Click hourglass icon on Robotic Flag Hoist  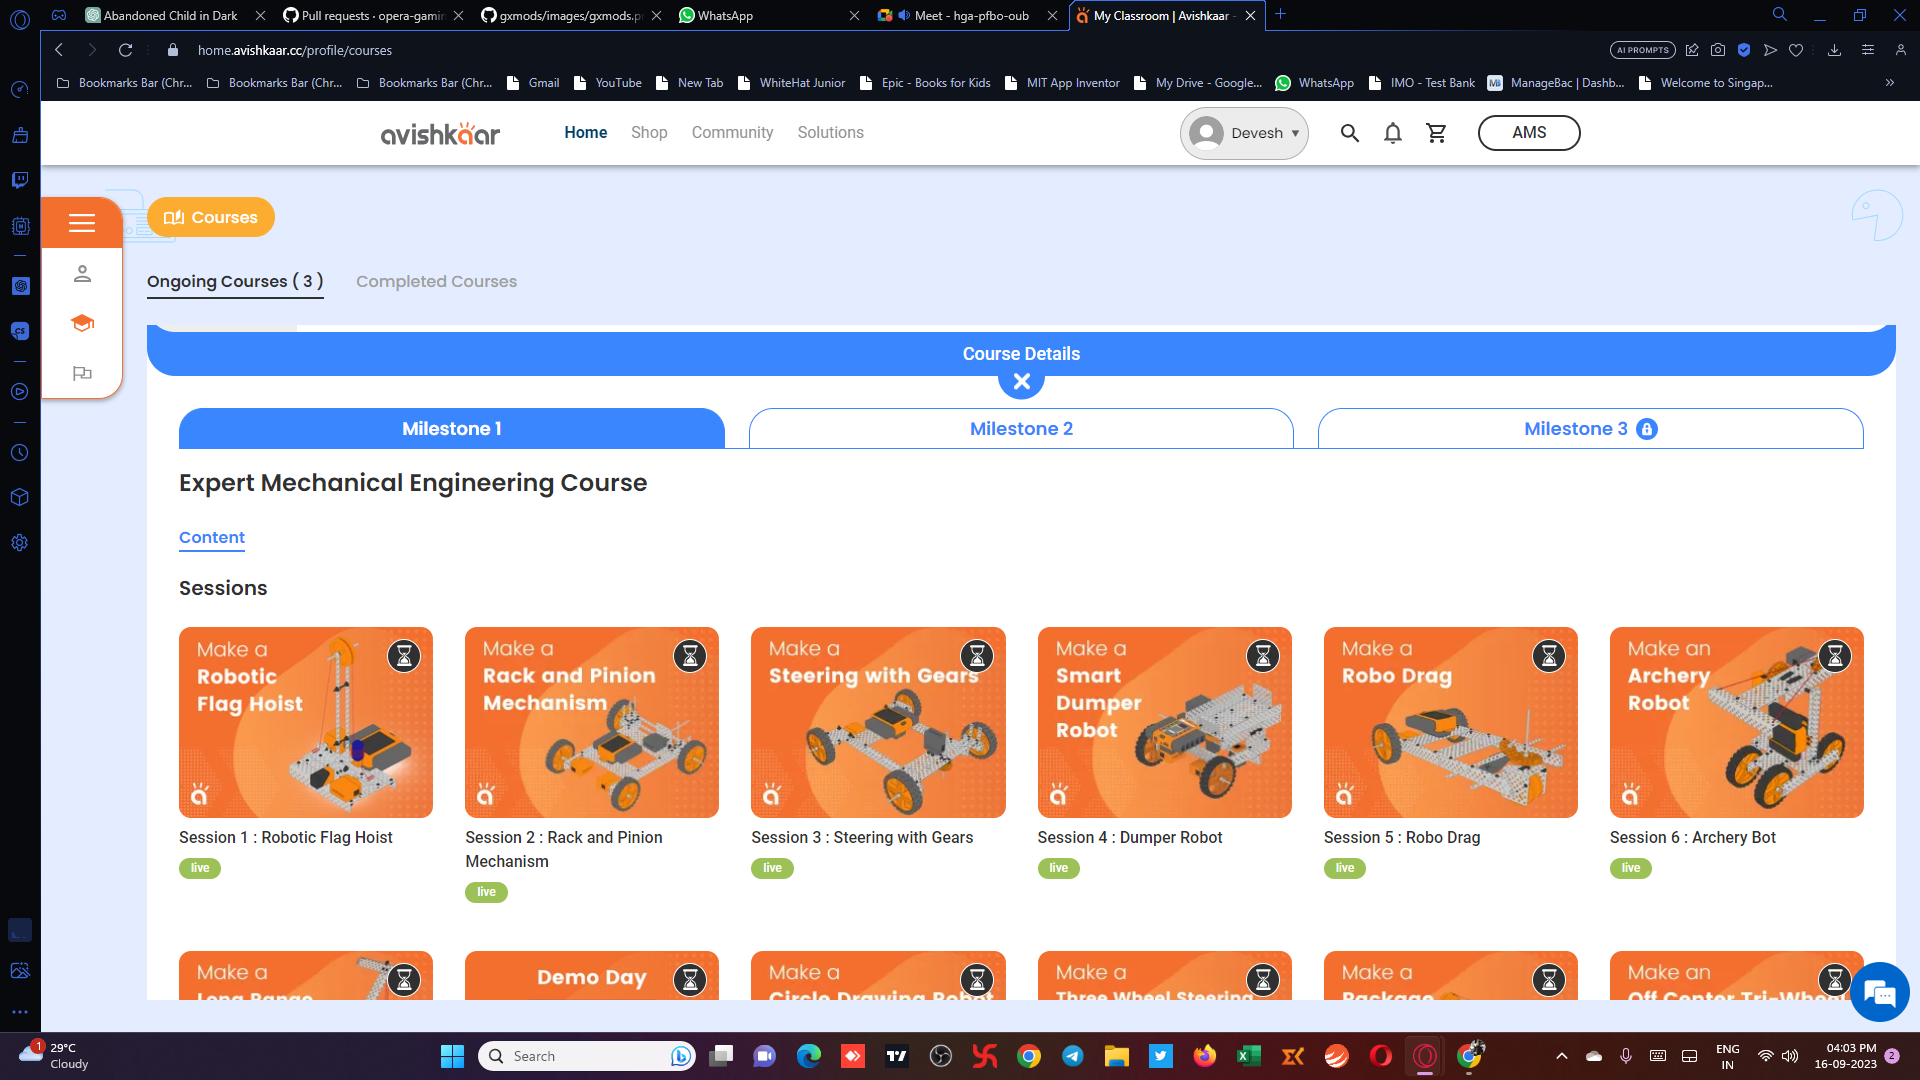coord(404,656)
